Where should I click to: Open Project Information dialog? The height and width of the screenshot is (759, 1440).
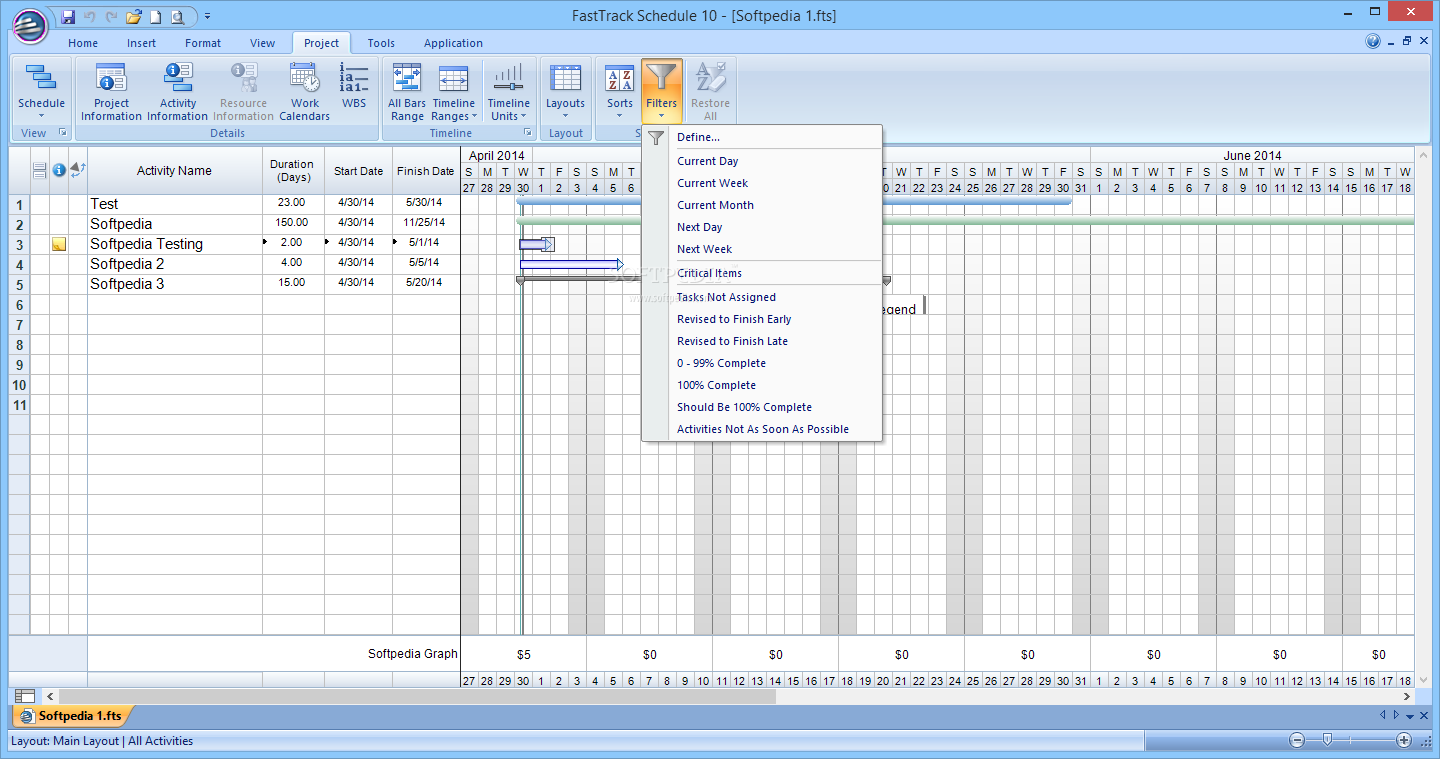coord(111,92)
